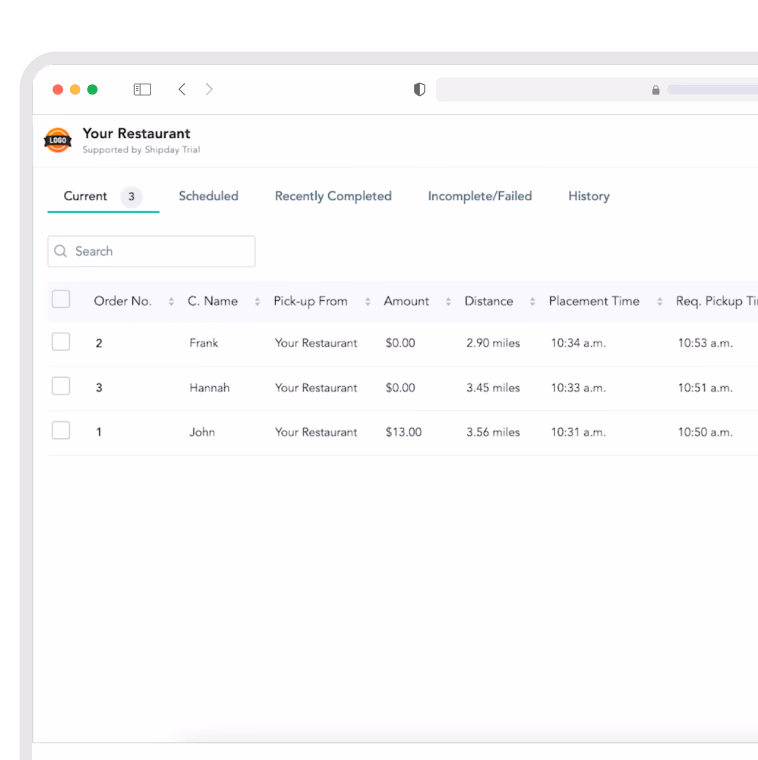
Task: Tick the select-all checkbox in table header
Action: pos(61,299)
